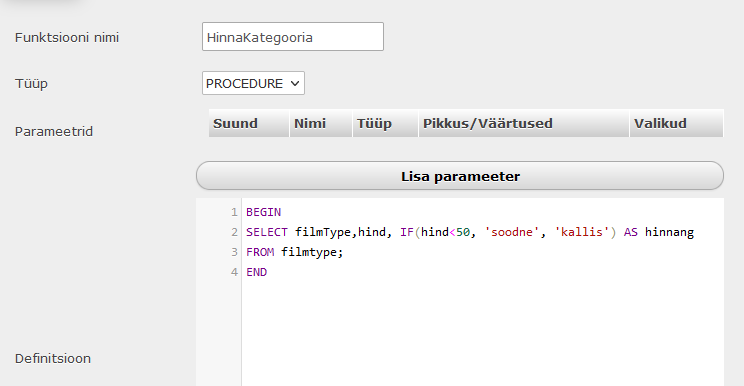The height and width of the screenshot is (386, 744).
Task: Select the Nimi column header
Action: pos(321,123)
